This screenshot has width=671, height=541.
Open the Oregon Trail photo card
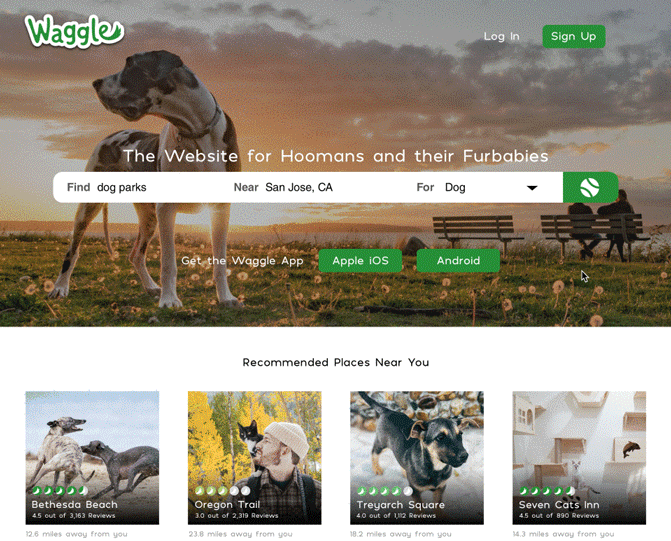click(x=255, y=458)
